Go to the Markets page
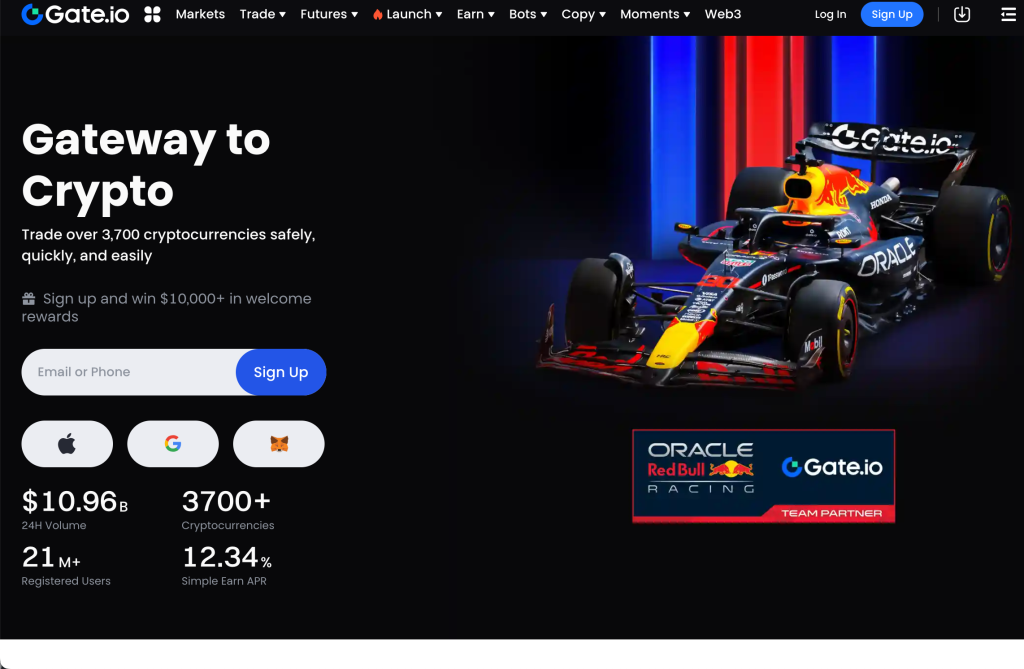The width and height of the screenshot is (1024, 669). tap(200, 14)
